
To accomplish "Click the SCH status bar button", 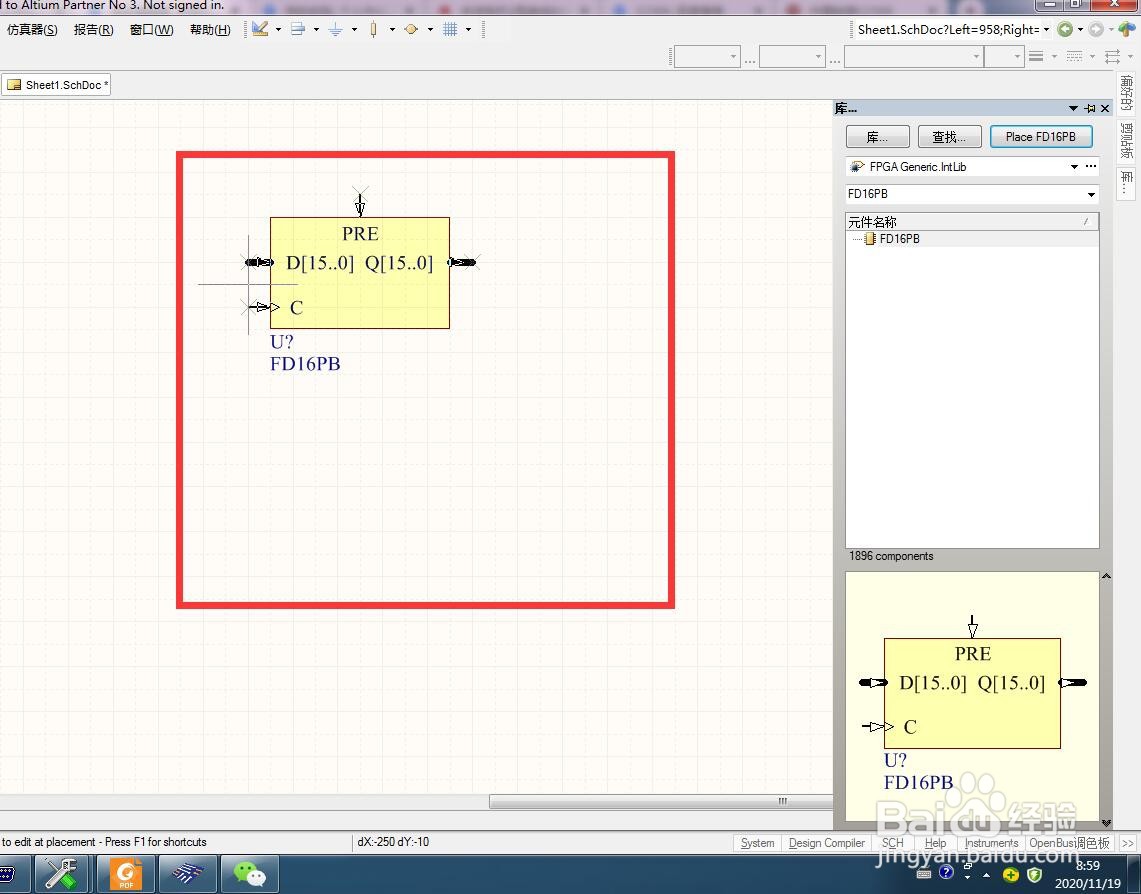I will click(893, 843).
